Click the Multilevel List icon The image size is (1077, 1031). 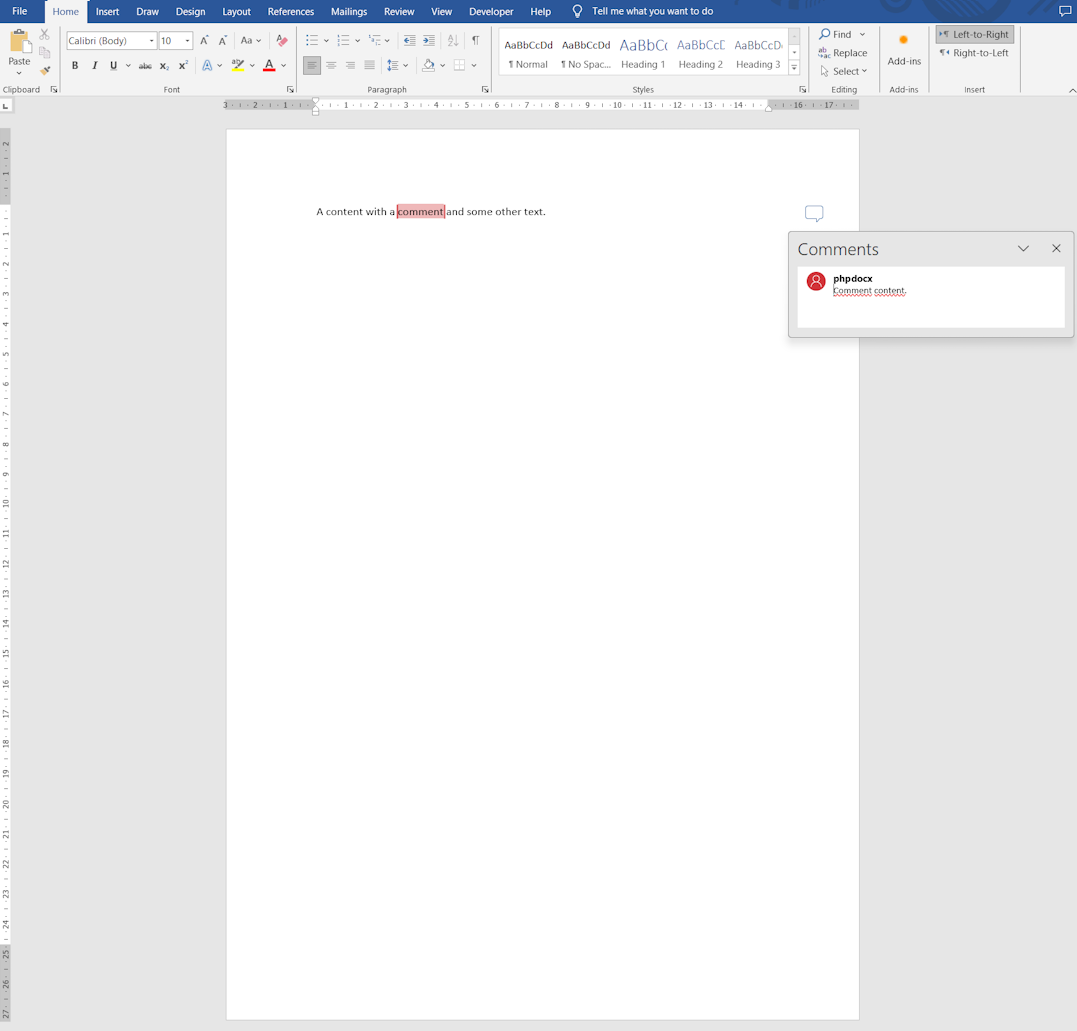pyautogui.click(x=374, y=41)
